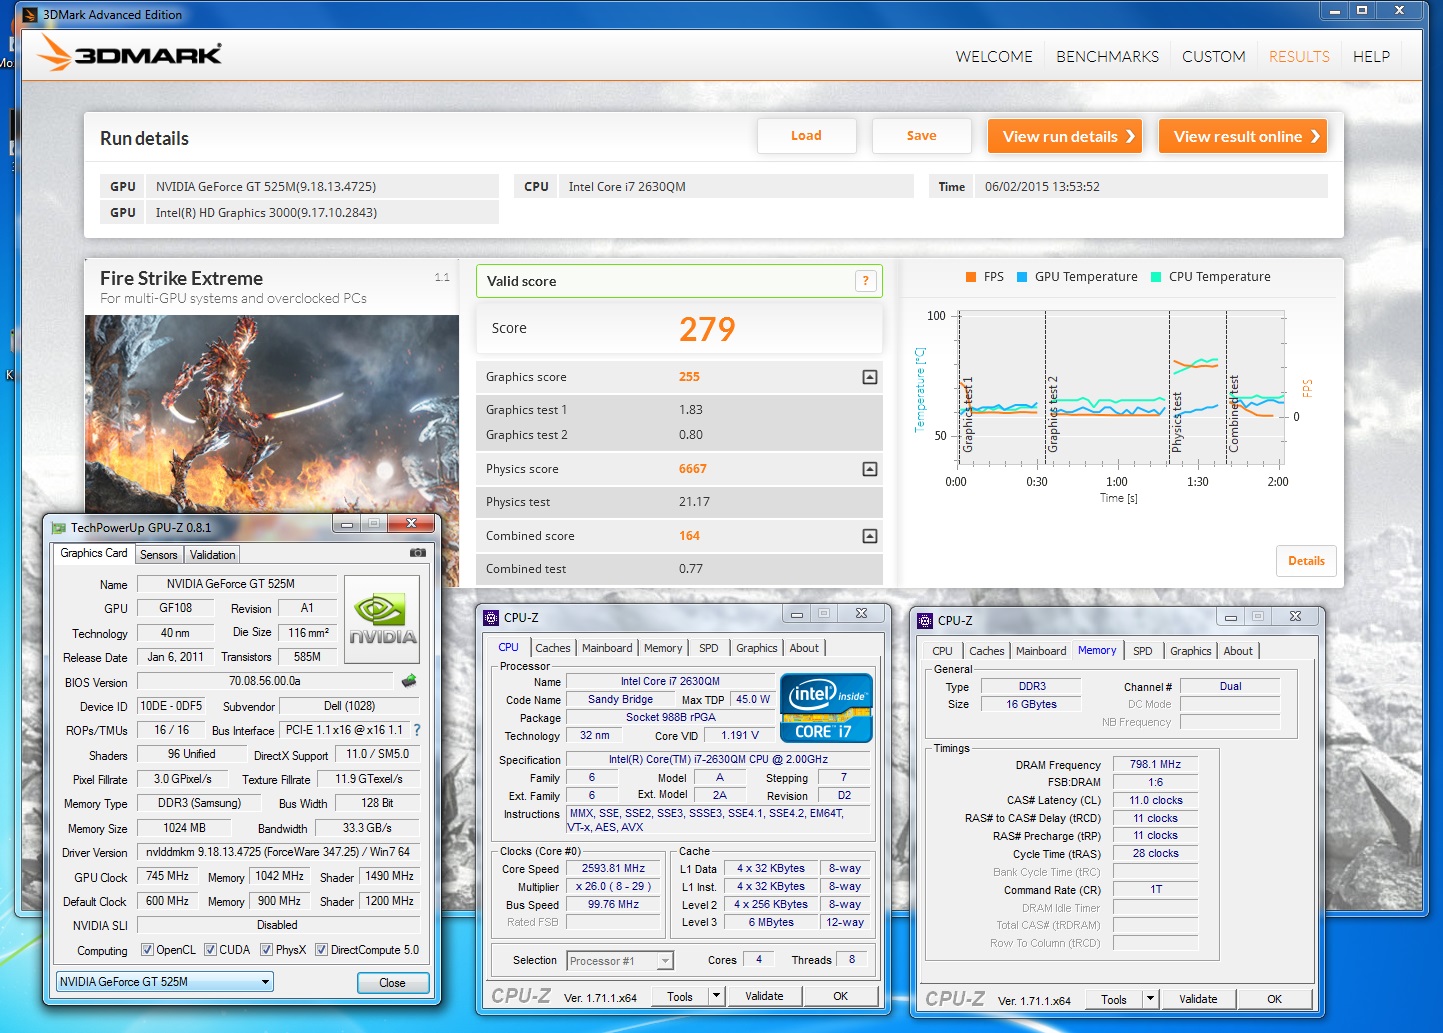The image size is (1443, 1033).
Task: Open Graphics tab in CPU-Z memory window
Action: click(x=1190, y=651)
